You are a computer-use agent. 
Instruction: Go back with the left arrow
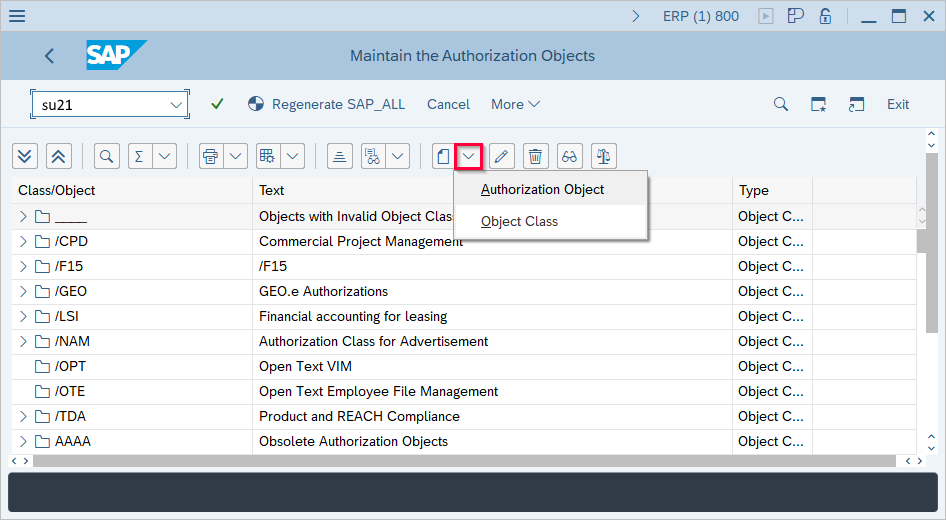[49, 56]
